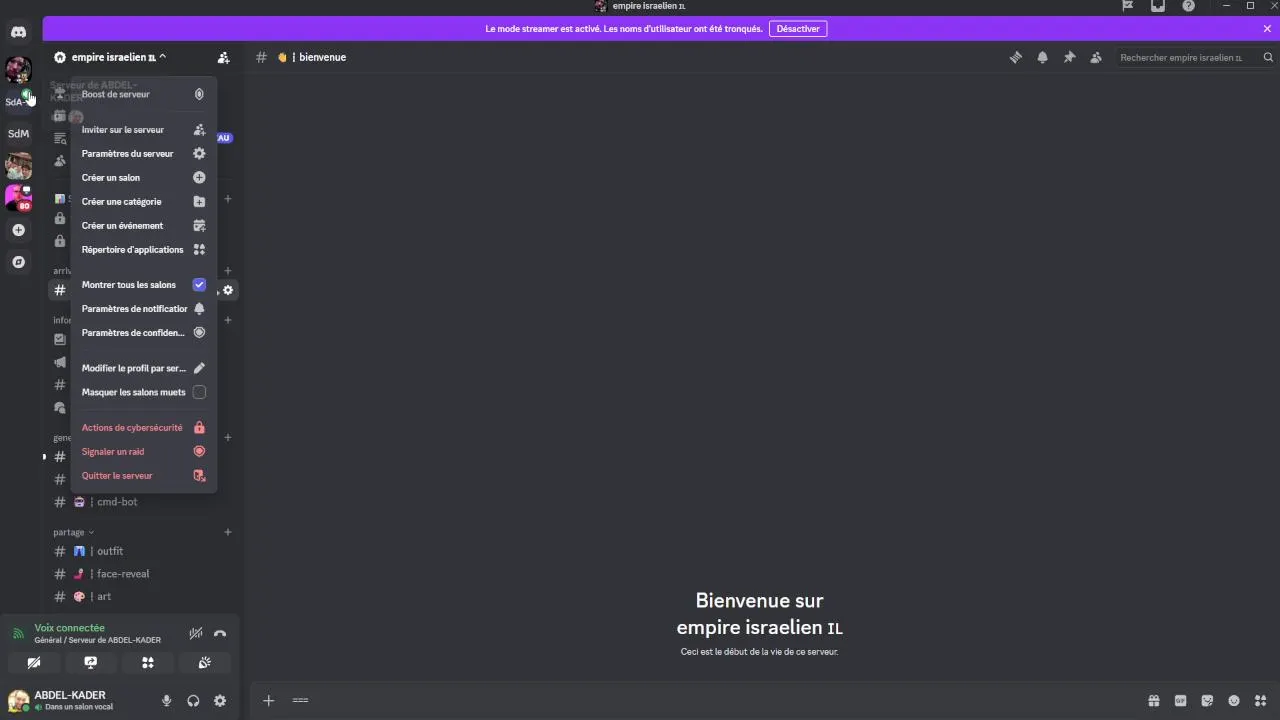Image resolution: width=1280 pixels, height=720 pixels.
Task: Open the gift icon in message bar
Action: (x=1153, y=701)
